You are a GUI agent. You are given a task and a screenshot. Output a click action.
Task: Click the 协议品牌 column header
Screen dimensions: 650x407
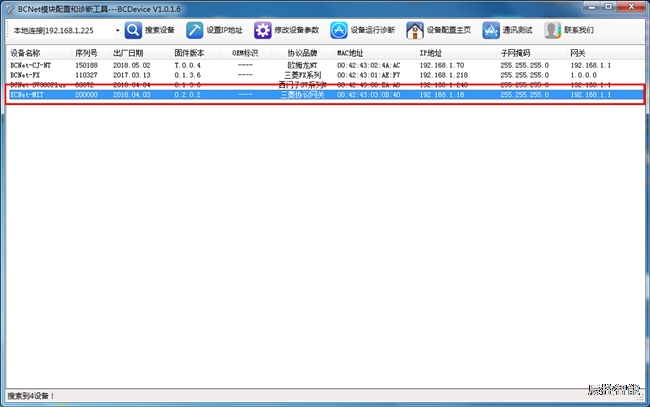point(302,52)
